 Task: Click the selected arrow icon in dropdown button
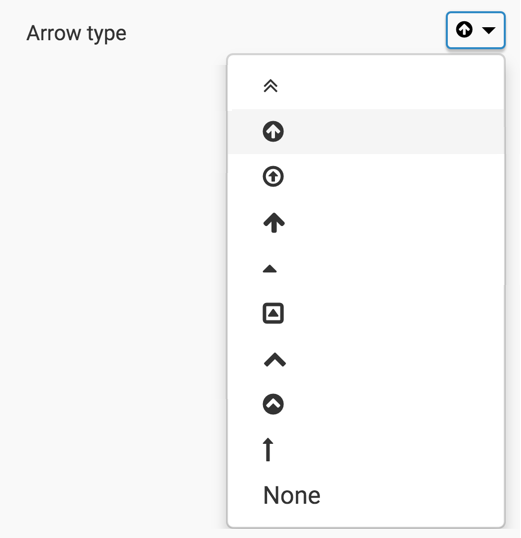464,30
